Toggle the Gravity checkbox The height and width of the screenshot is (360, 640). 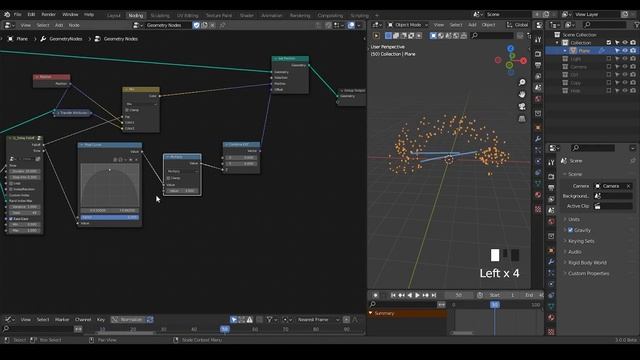570,230
